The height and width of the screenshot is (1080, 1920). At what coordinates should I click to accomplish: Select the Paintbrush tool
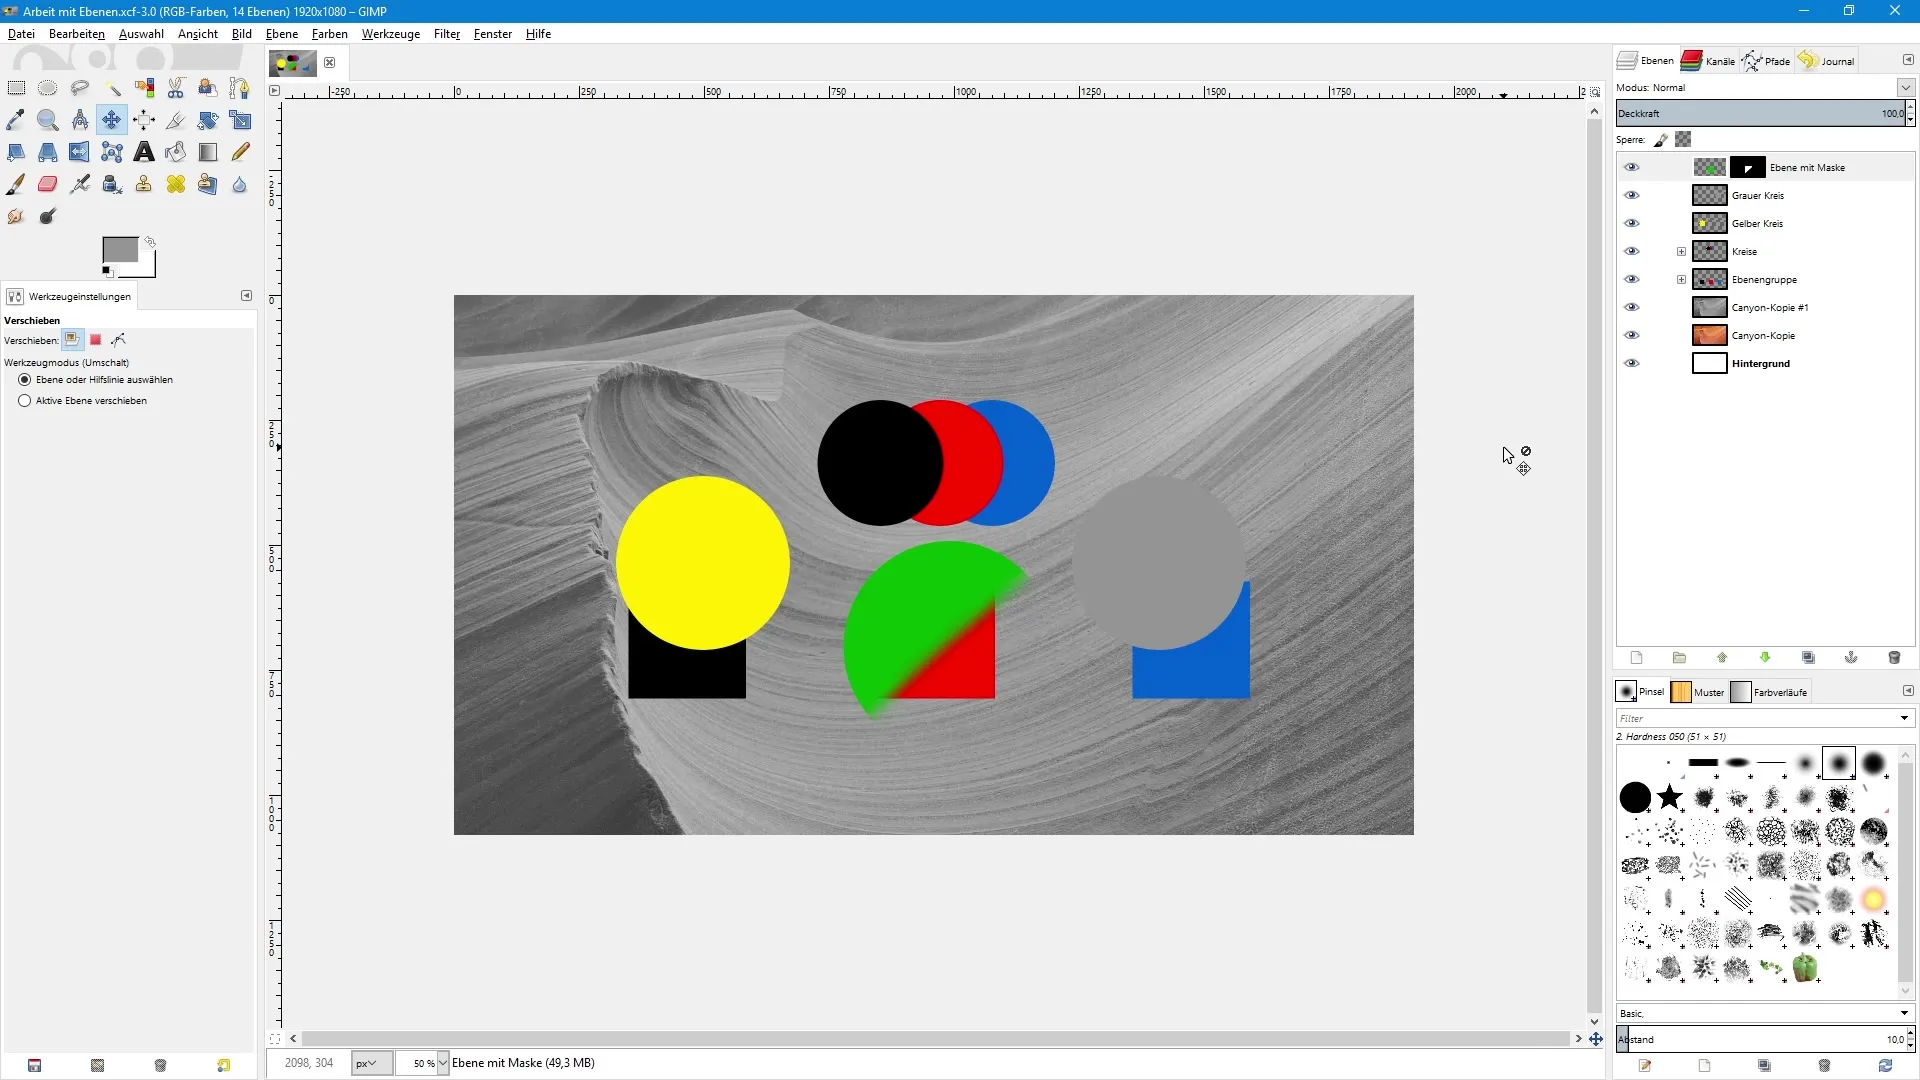16,184
